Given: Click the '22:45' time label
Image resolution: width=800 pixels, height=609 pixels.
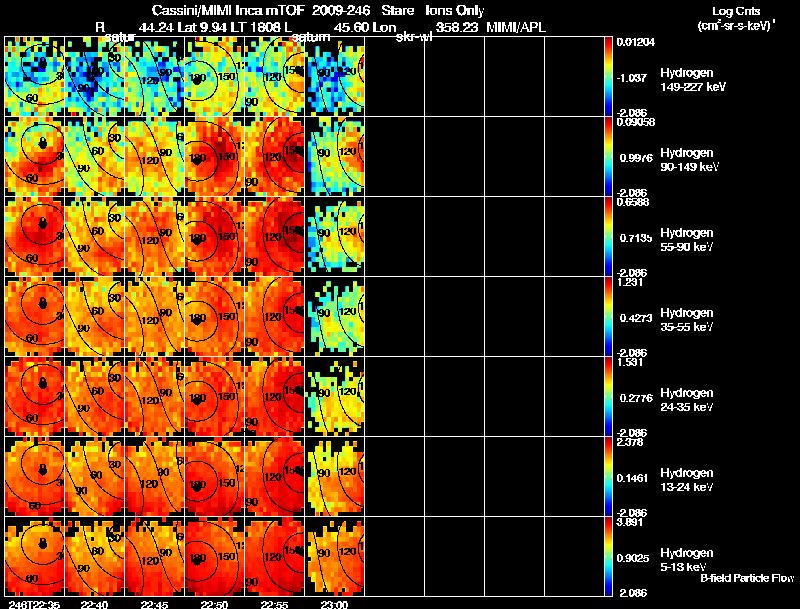Looking at the screenshot, I should (155, 604).
